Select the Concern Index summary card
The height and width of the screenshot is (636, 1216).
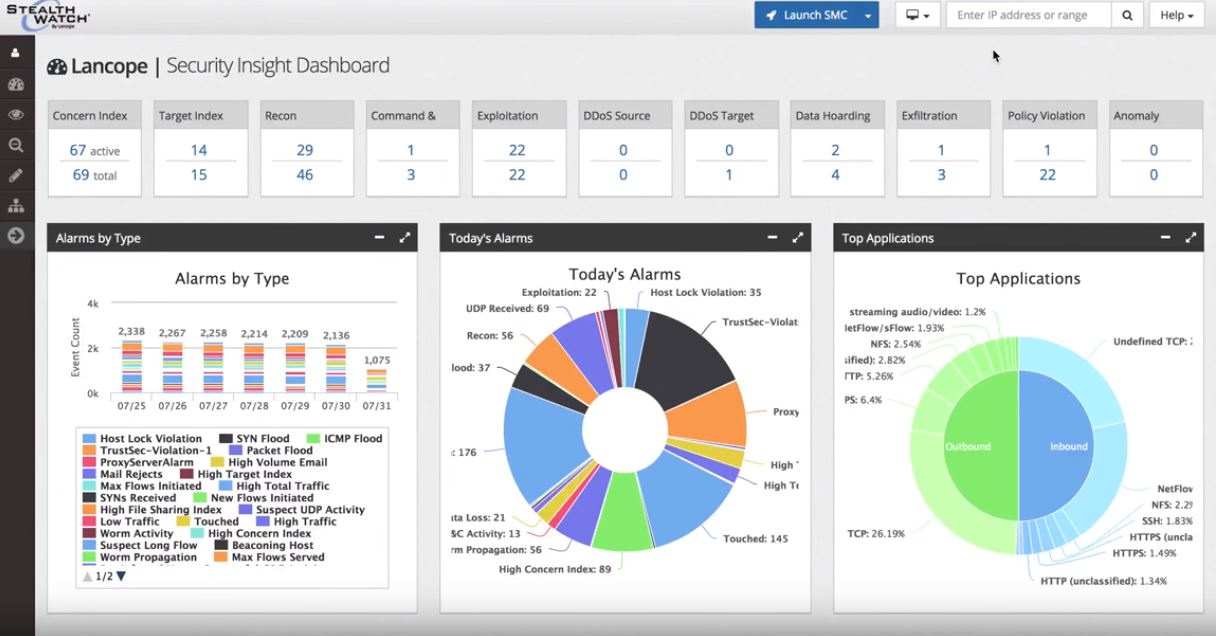pyautogui.click(x=94, y=148)
